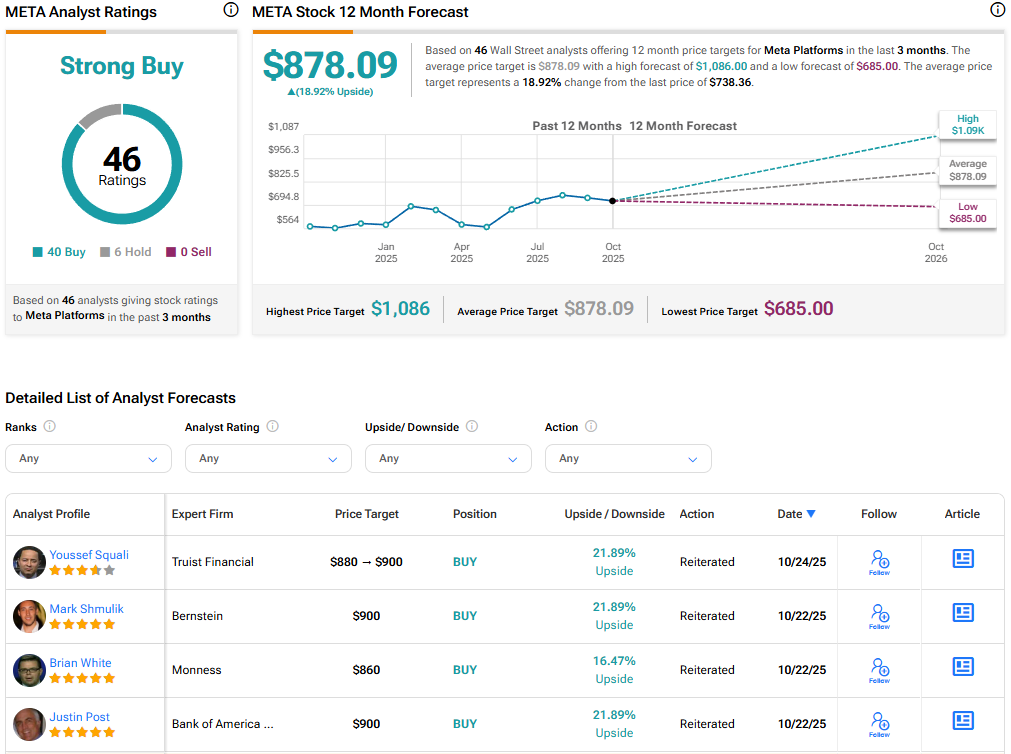
Task: Click the High $1.09K forecast label
Action: pyautogui.click(x=966, y=125)
